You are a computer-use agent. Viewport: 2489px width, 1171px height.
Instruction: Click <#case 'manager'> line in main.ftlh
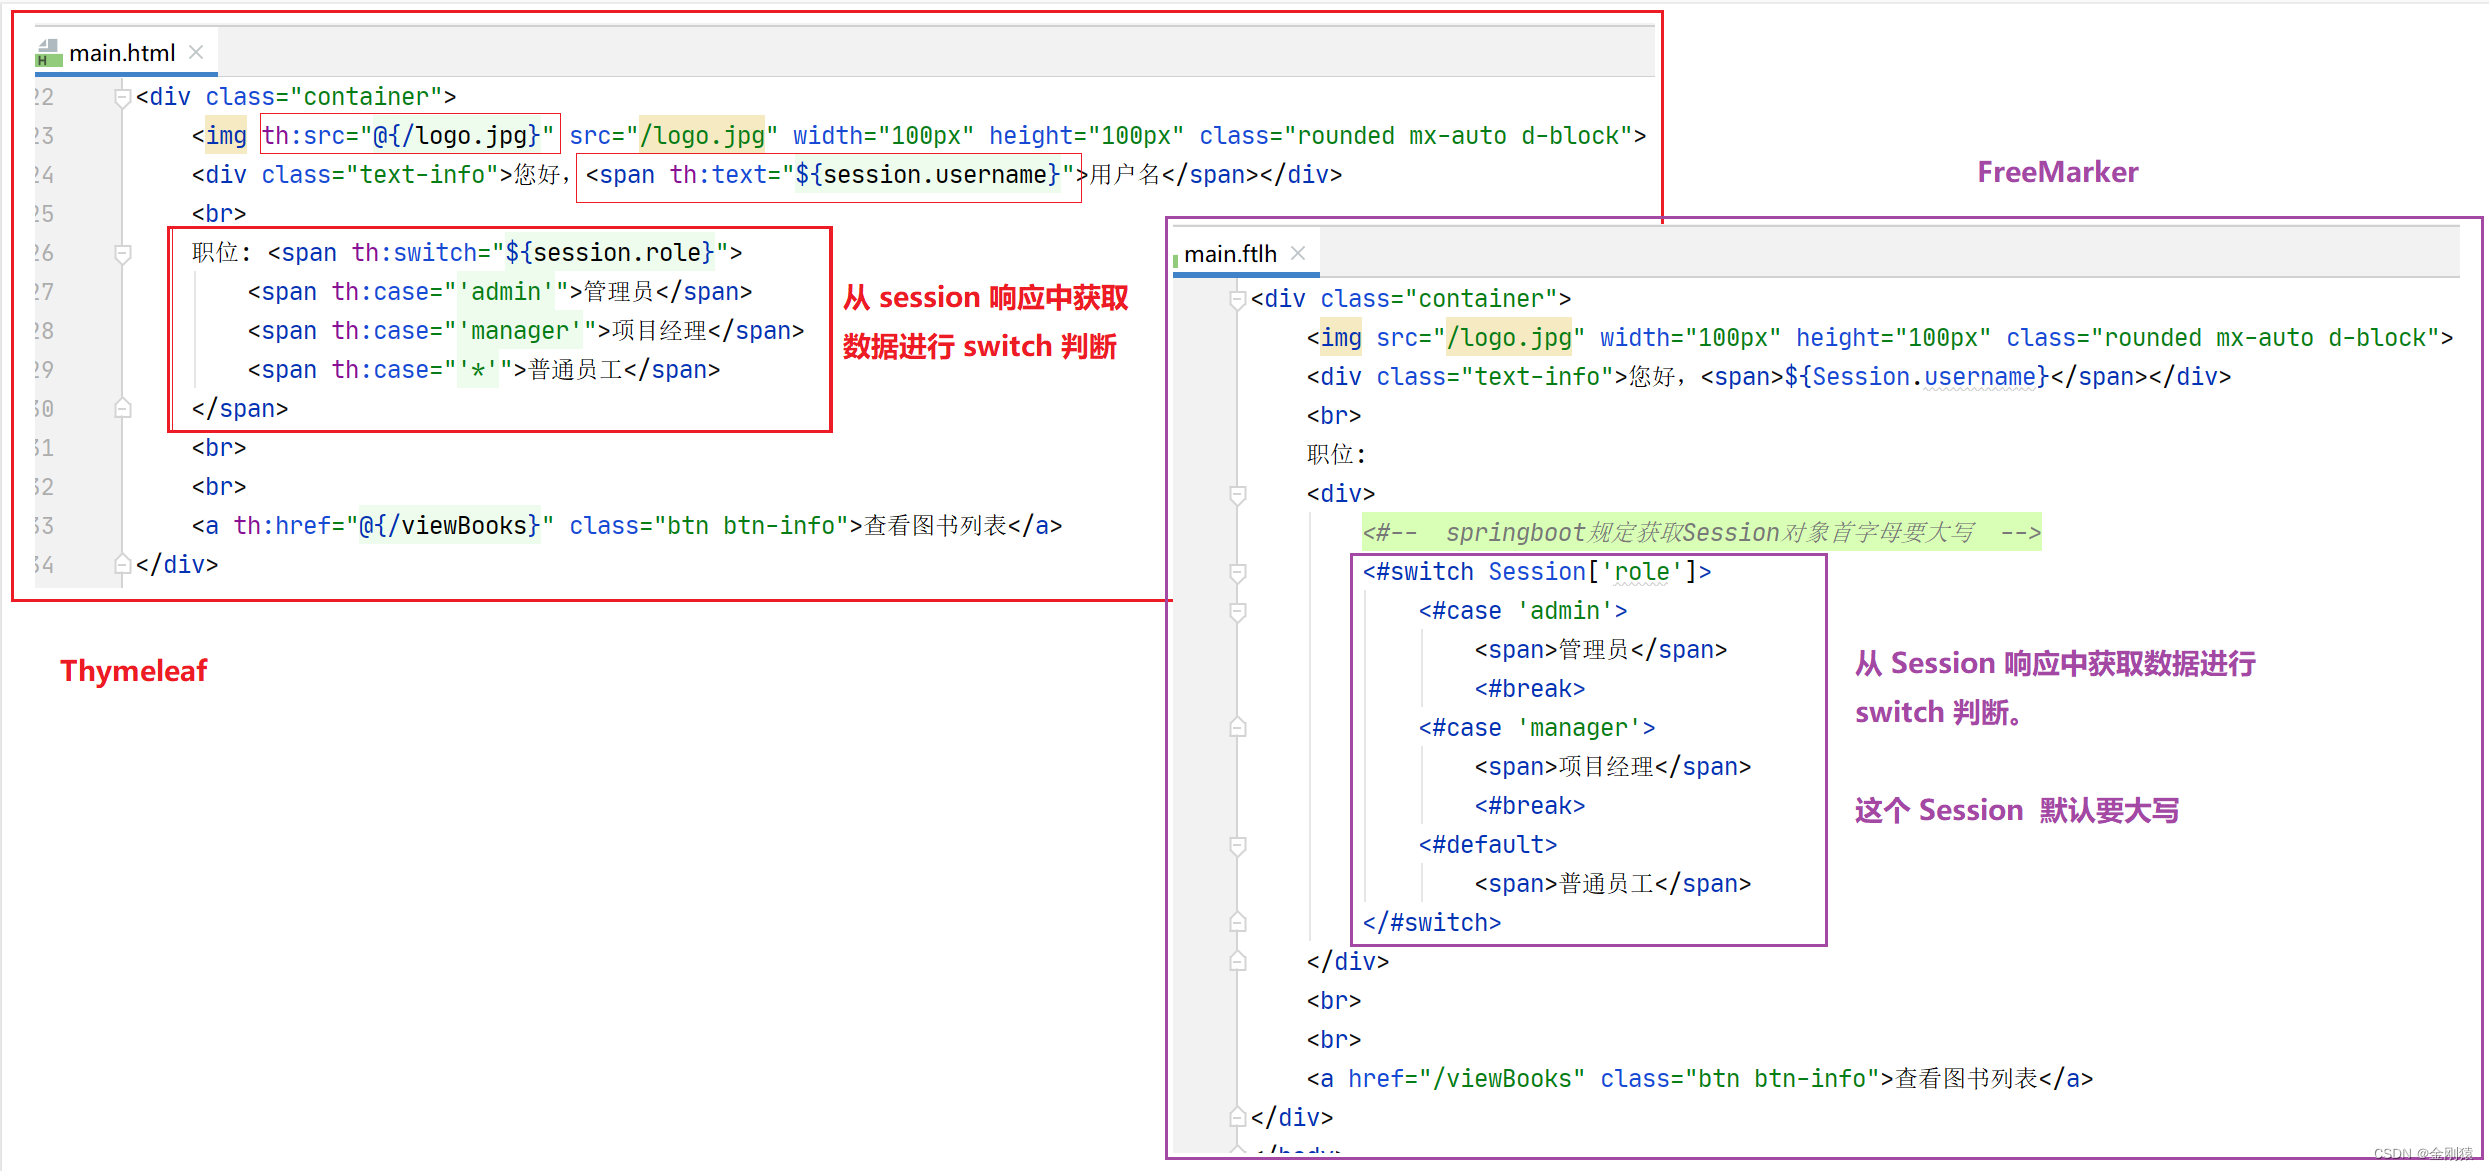(x=1536, y=728)
